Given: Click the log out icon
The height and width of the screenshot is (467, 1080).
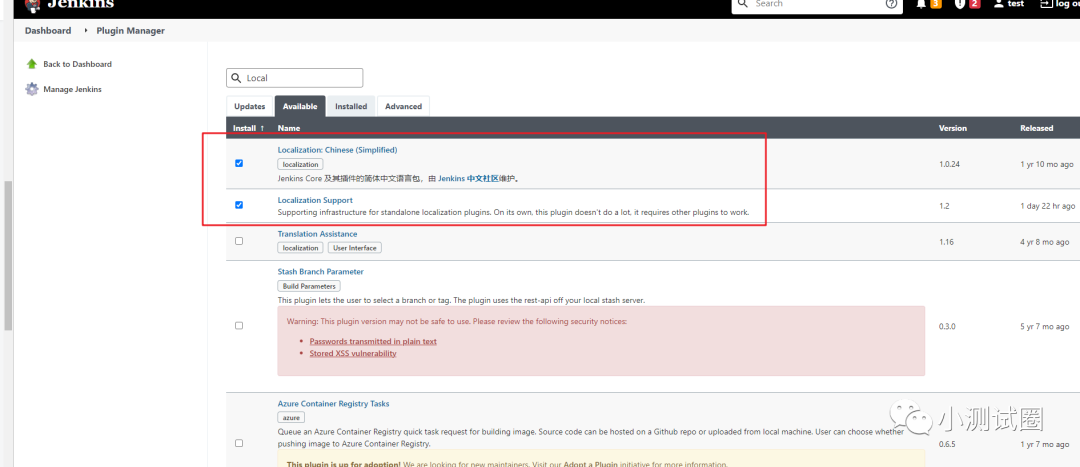Looking at the screenshot, I should pos(1046,3).
